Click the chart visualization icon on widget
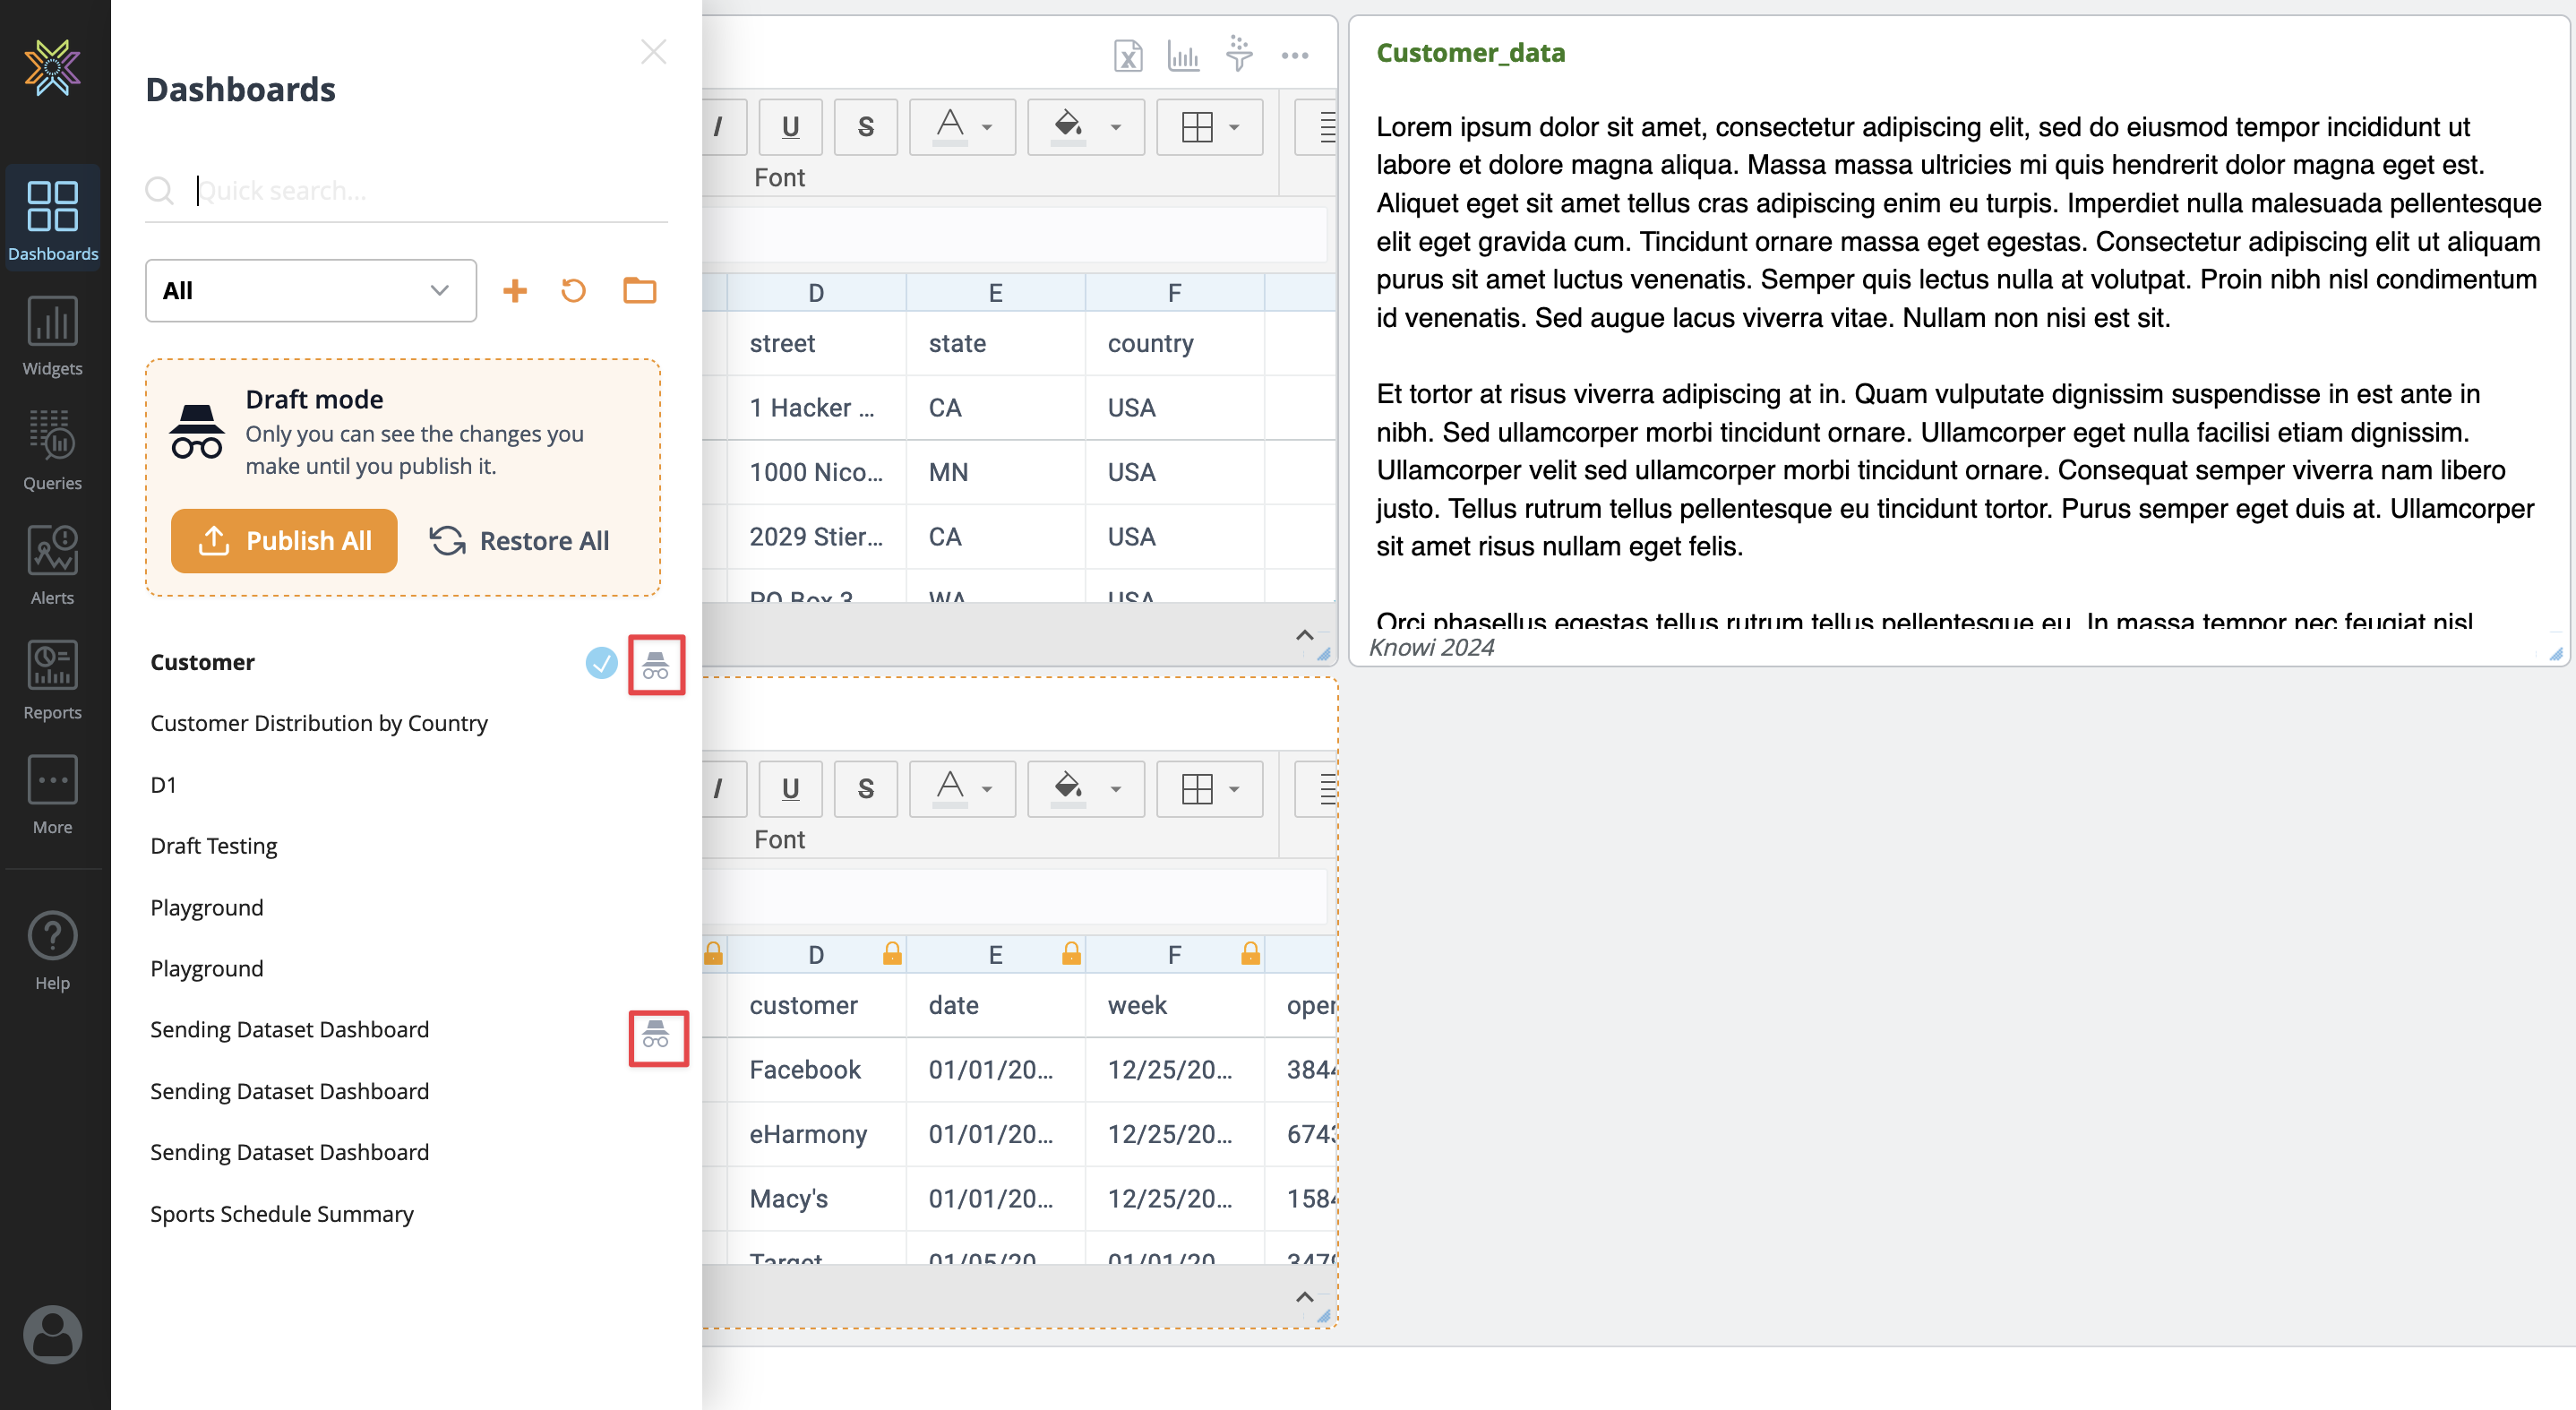 pyautogui.click(x=1183, y=56)
